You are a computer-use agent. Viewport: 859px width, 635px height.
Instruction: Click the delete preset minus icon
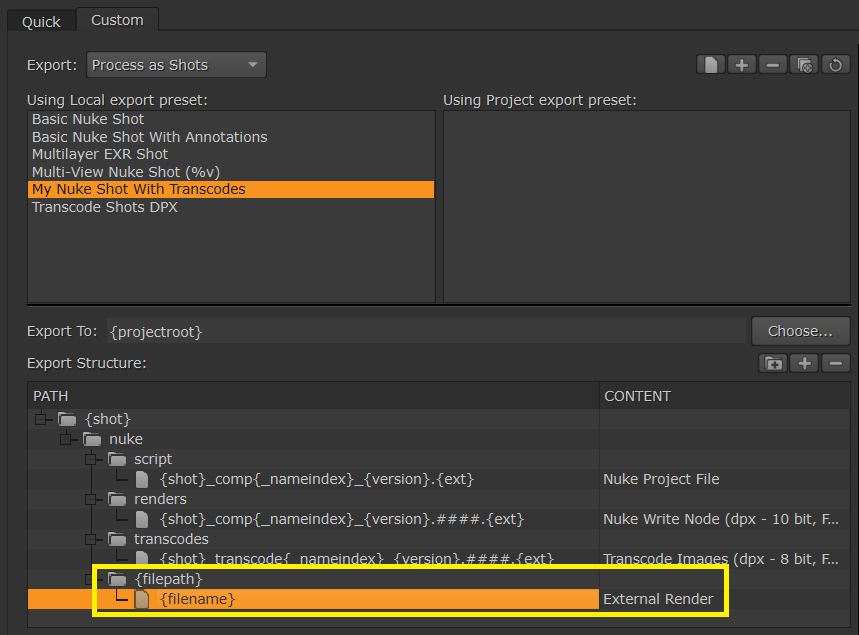click(772, 63)
